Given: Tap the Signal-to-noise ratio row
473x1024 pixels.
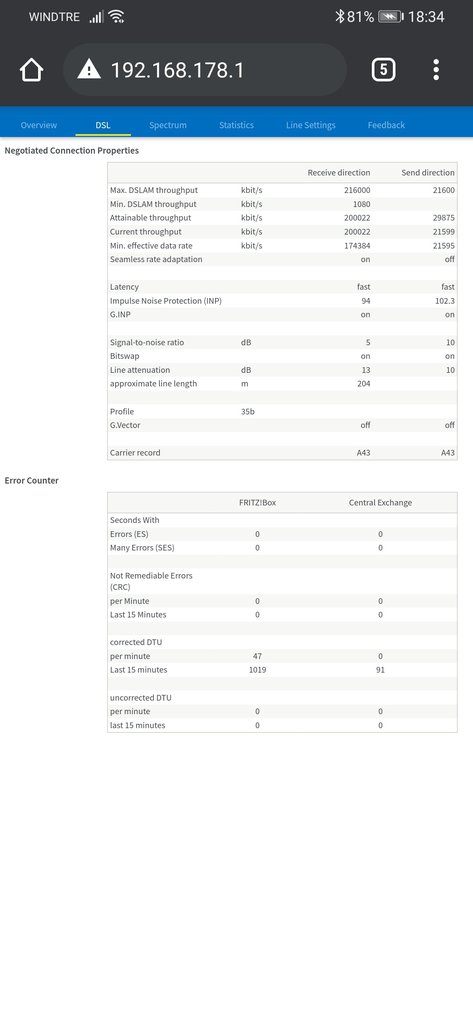Looking at the screenshot, I should pyautogui.click(x=282, y=342).
